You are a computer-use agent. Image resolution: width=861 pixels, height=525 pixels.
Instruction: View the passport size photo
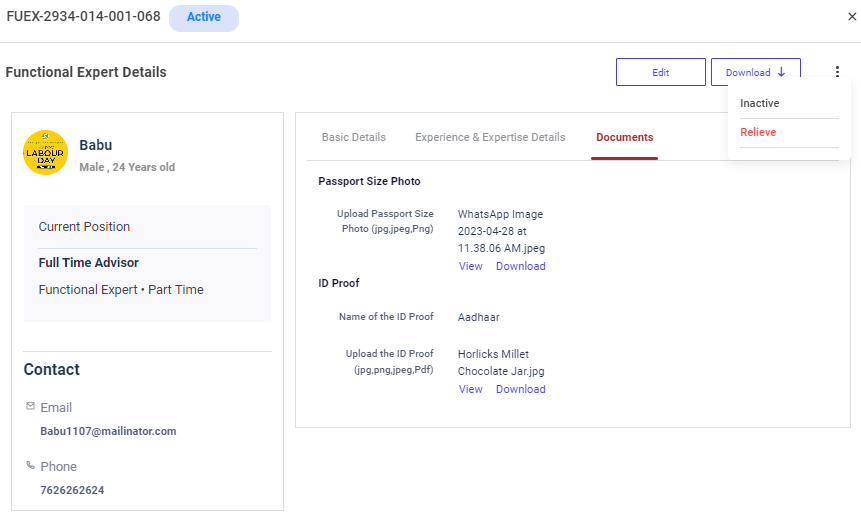470,266
